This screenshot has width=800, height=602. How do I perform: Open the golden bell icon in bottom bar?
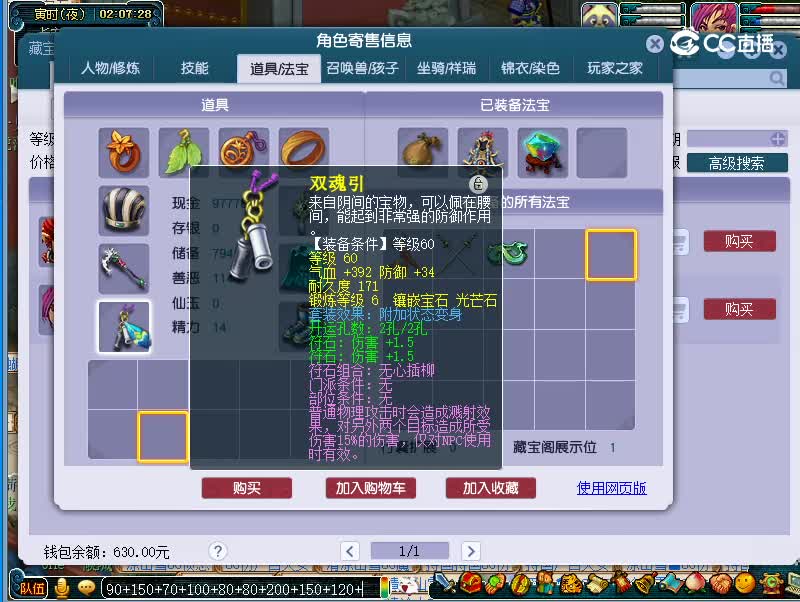point(645,583)
